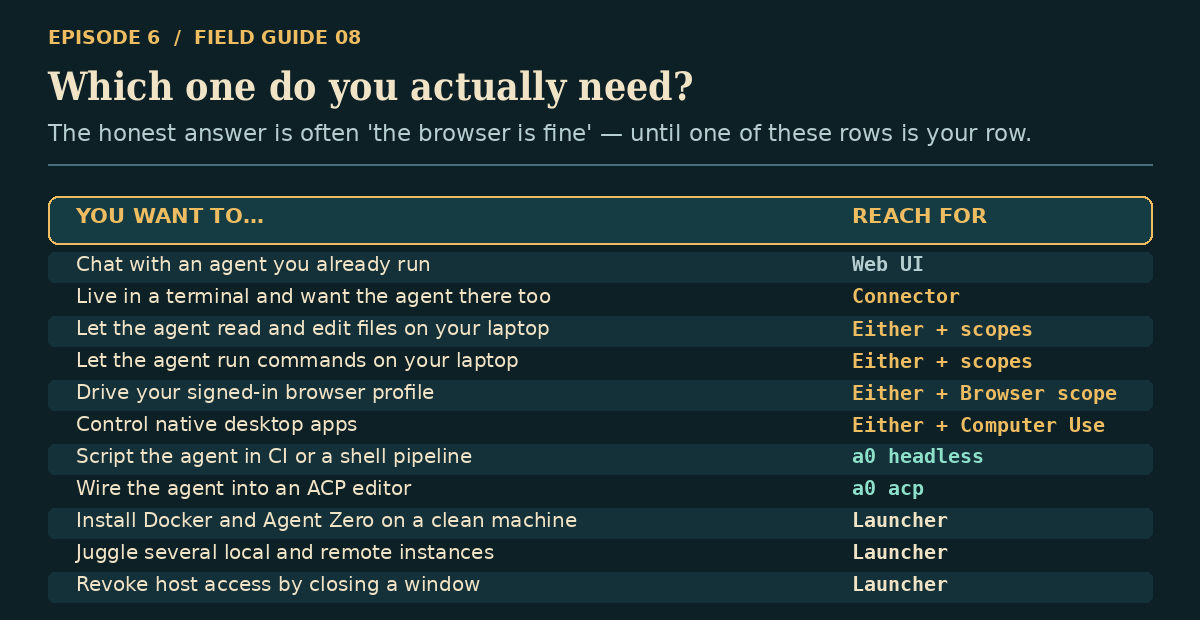Click the 'EPISODE 6 / FIELD GUIDE 08' label

coord(204,38)
